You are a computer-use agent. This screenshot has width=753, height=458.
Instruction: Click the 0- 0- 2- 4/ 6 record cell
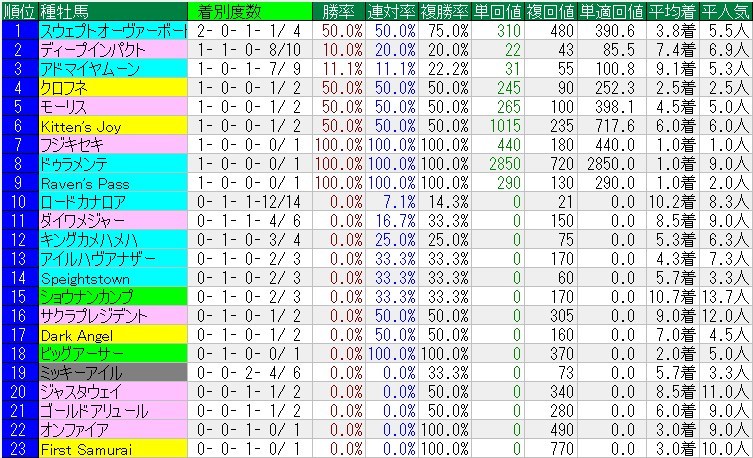(x=250, y=373)
